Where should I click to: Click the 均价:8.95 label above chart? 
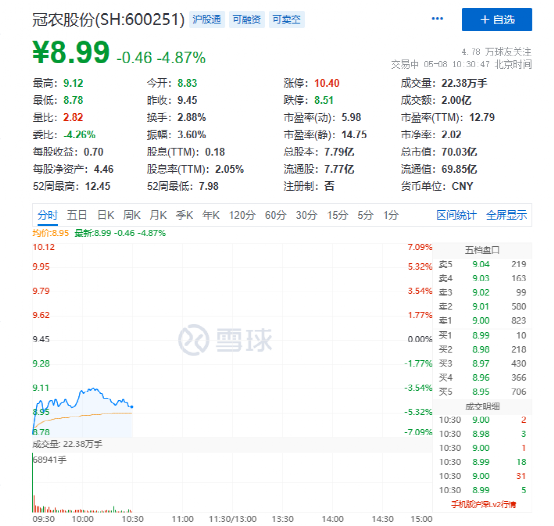(x=50, y=233)
